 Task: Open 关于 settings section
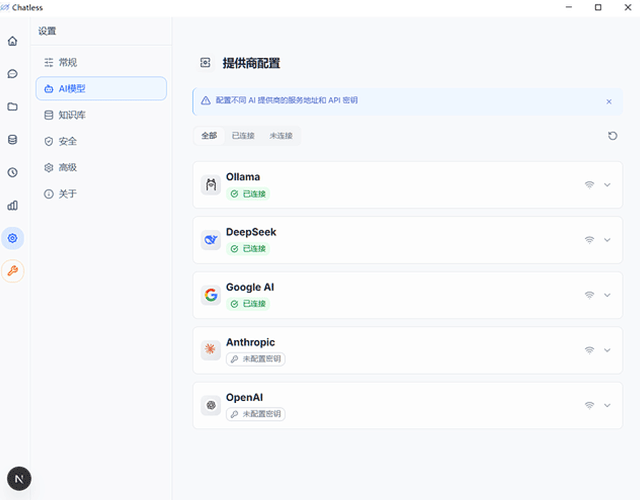click(x=101, y=194)
